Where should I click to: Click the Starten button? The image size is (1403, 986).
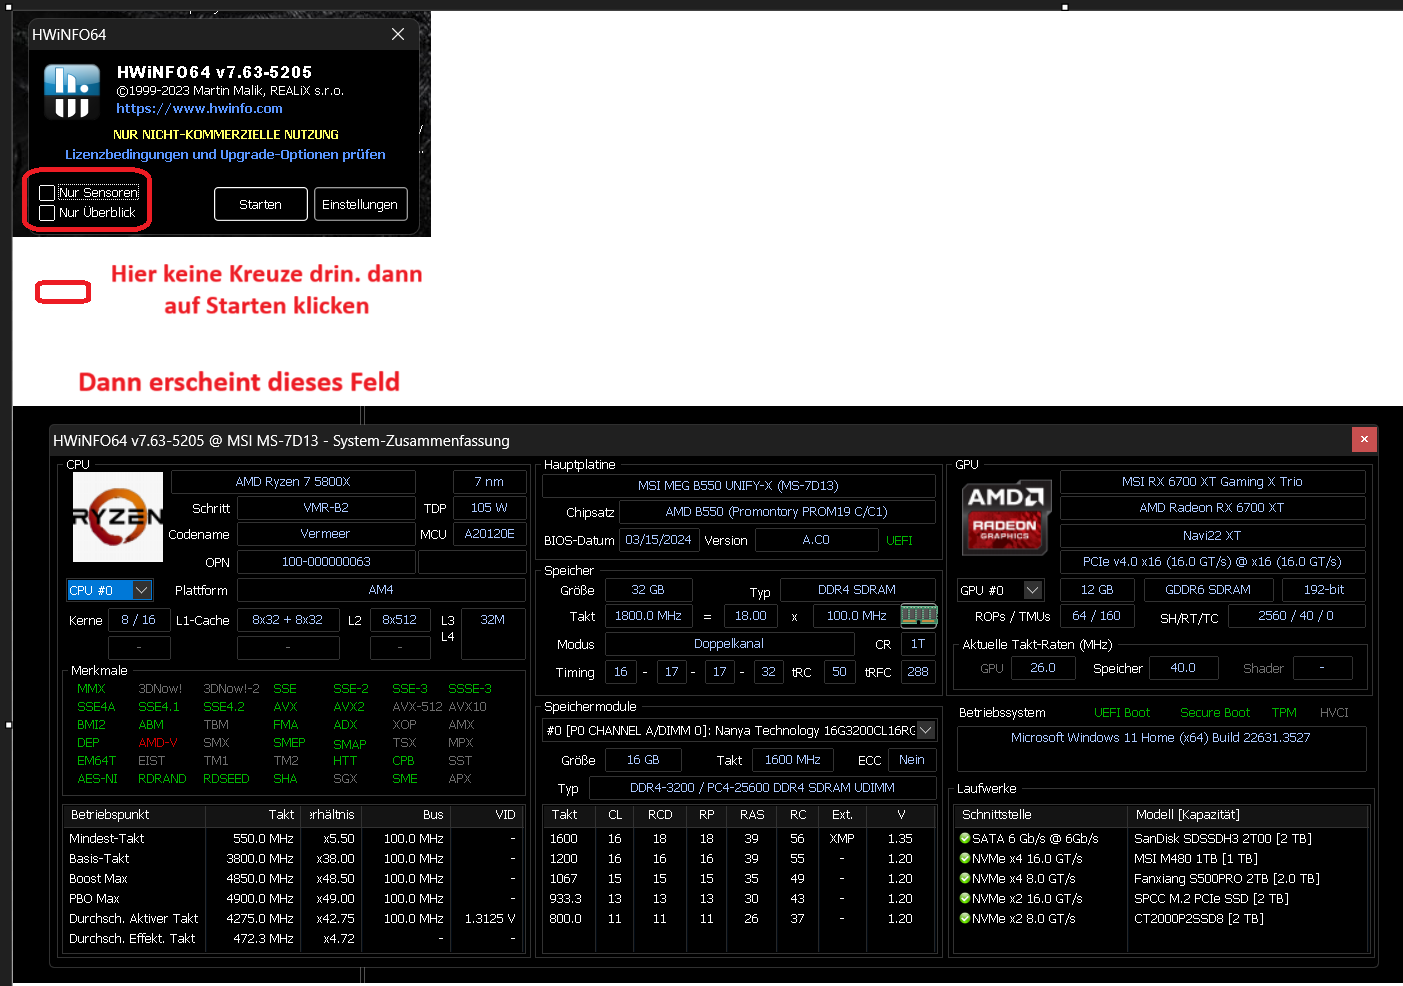click(260, 204)
